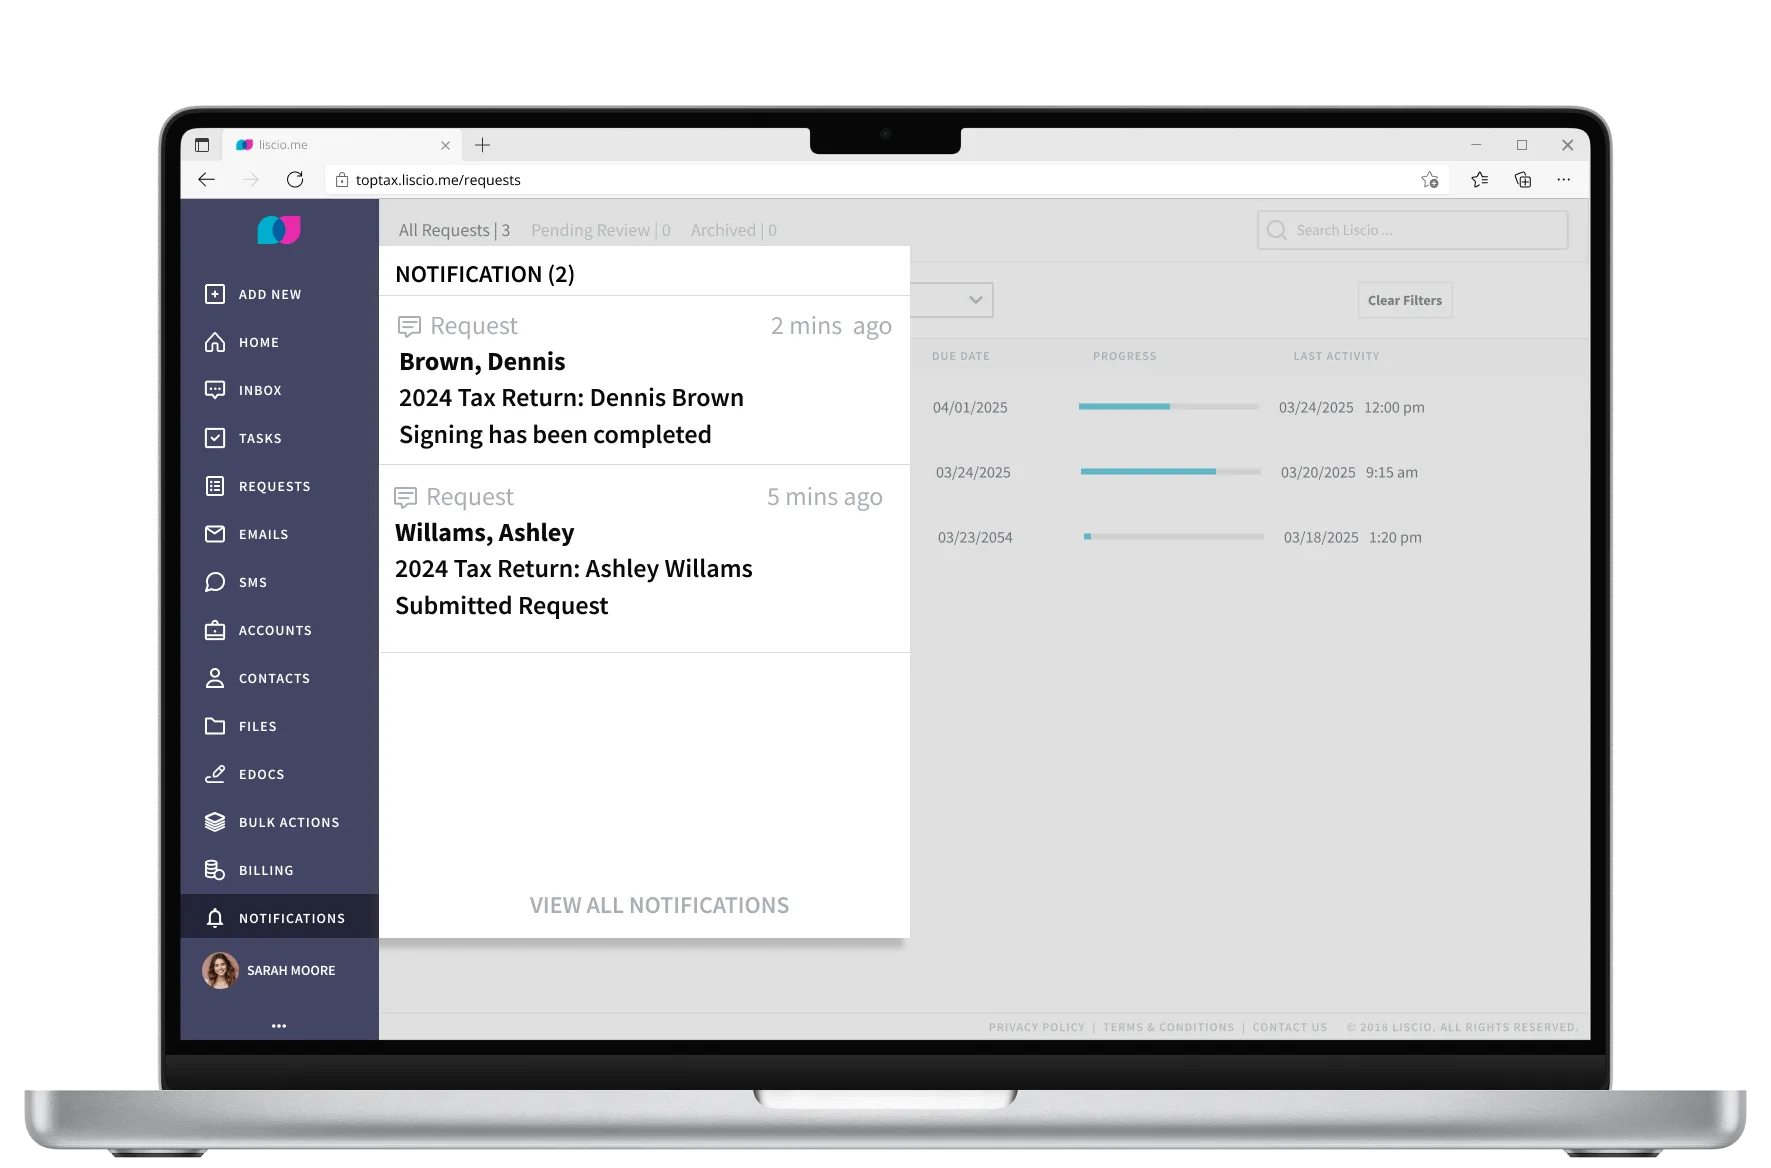Select View All Notifications
This screenshot has width=1771, height=1168.
point(659,905)
